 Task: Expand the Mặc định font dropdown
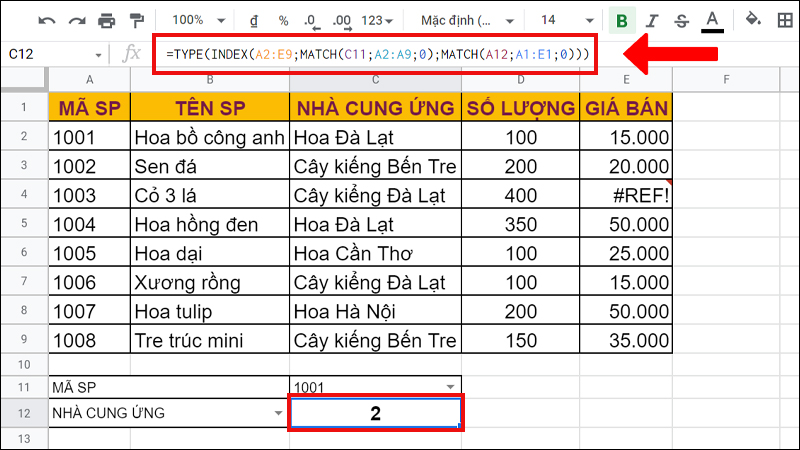[x=468, y=20]
